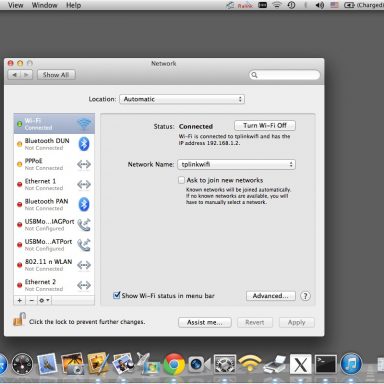Turn Wi-Fi Off button
Screen dimensions: 384x384
coord(265,126)
